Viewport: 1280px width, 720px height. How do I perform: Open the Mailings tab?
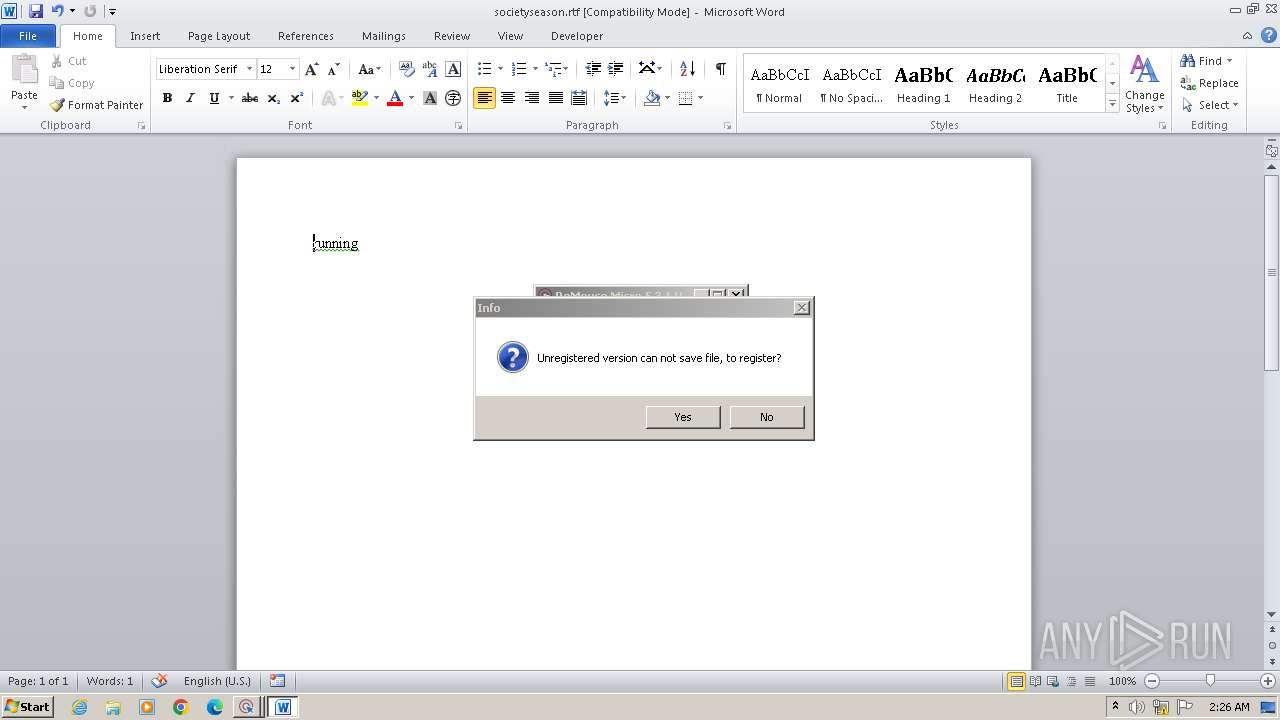click(384, 36)
